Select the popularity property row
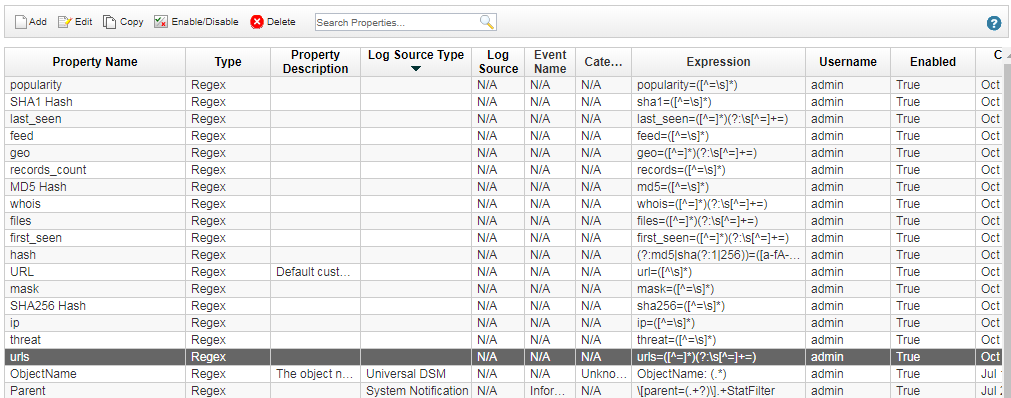Image resolution: width=1011 pixels, height=398 pixels. tap(503, 85)
